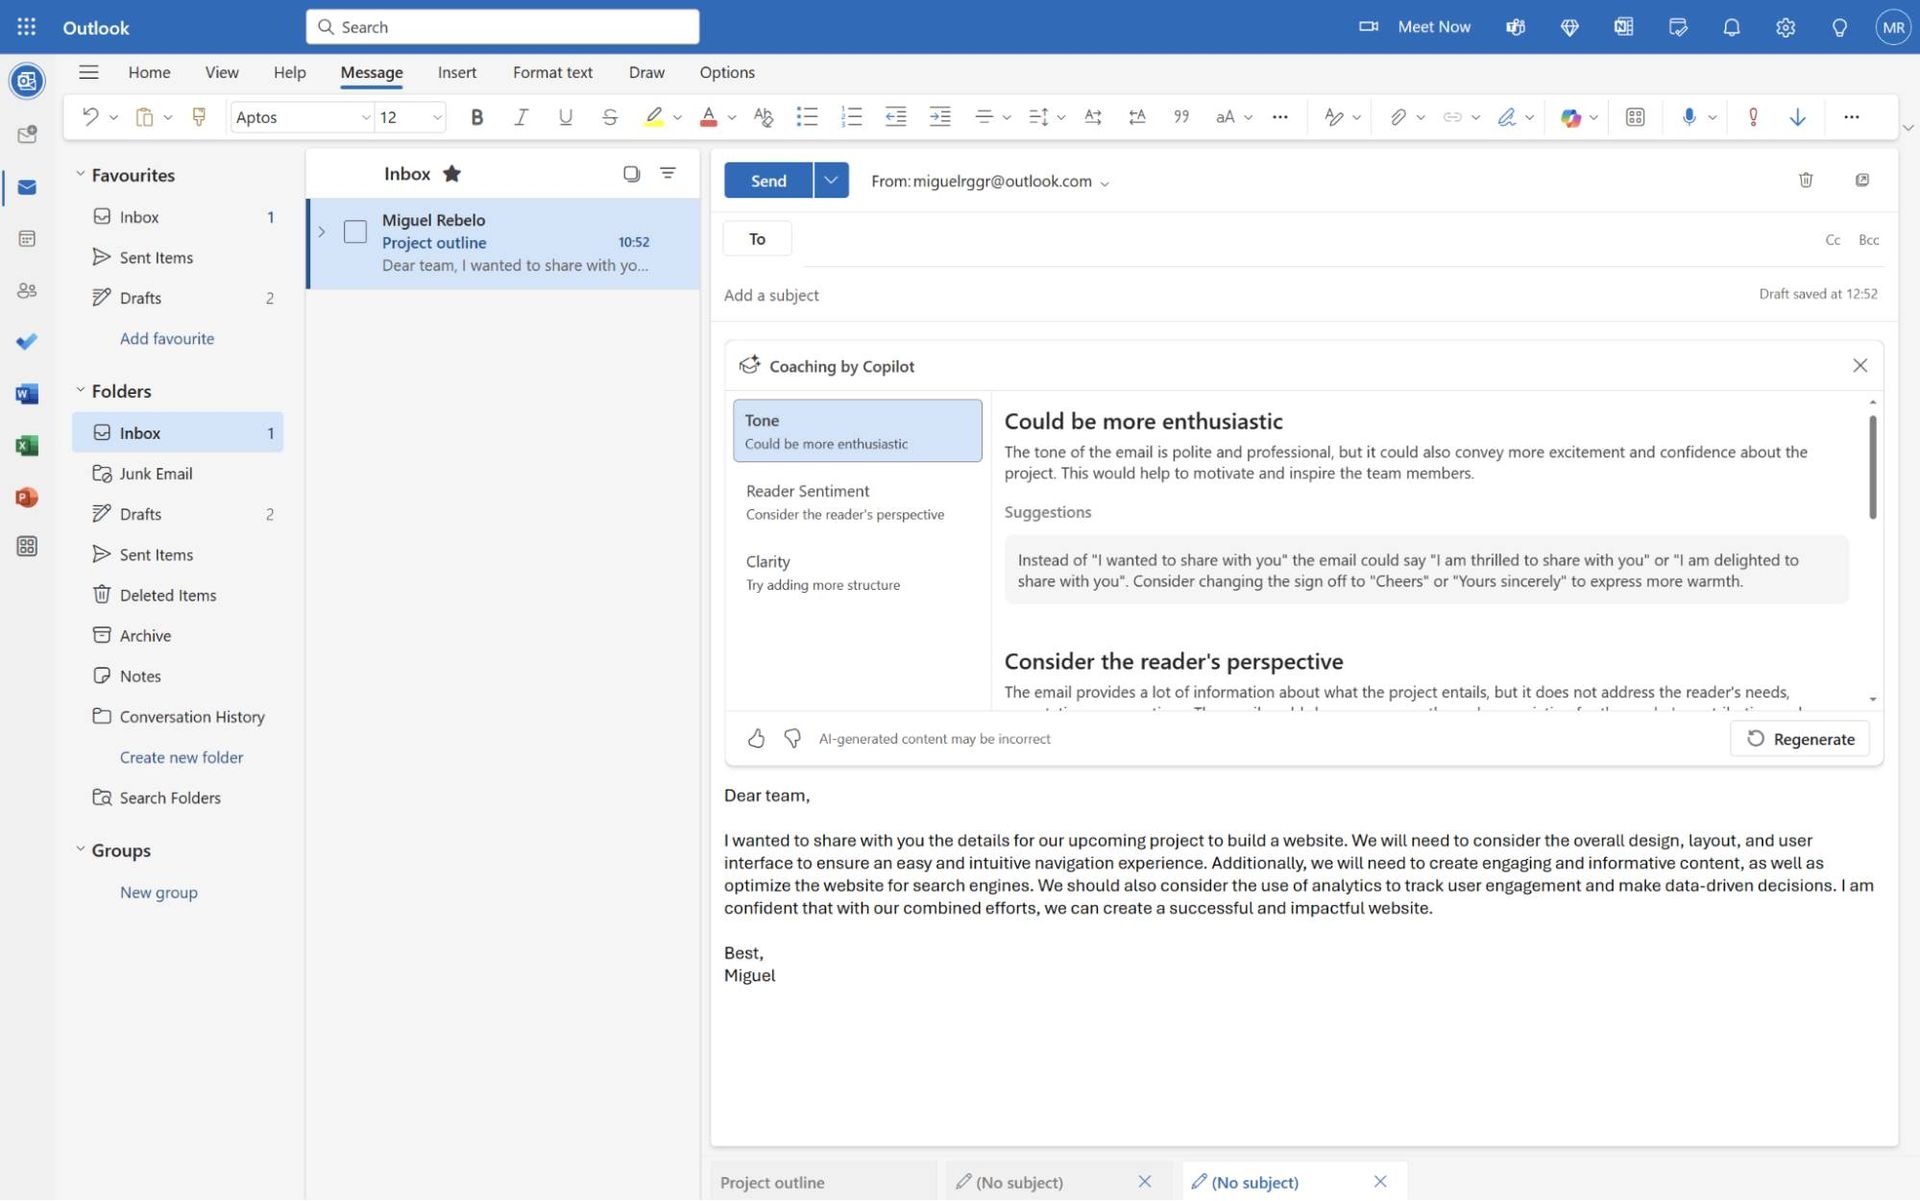The width and height of the screenshot is (1920, 1201).
Task: Start voice dictation
Action: [x=1689, y=117]
